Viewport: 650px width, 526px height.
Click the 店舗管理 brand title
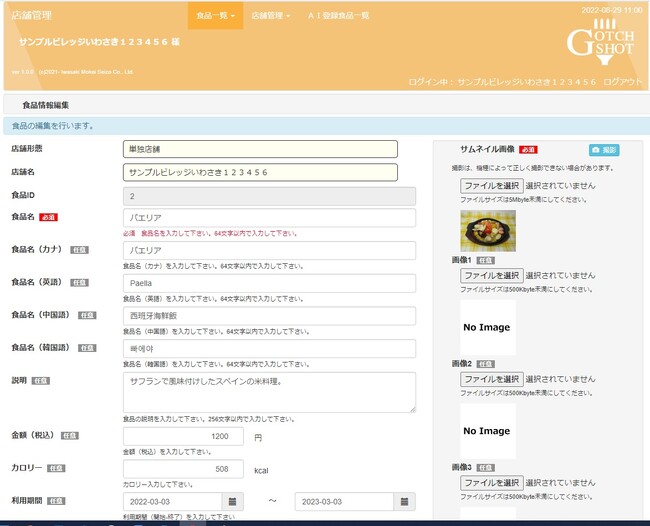31,16
